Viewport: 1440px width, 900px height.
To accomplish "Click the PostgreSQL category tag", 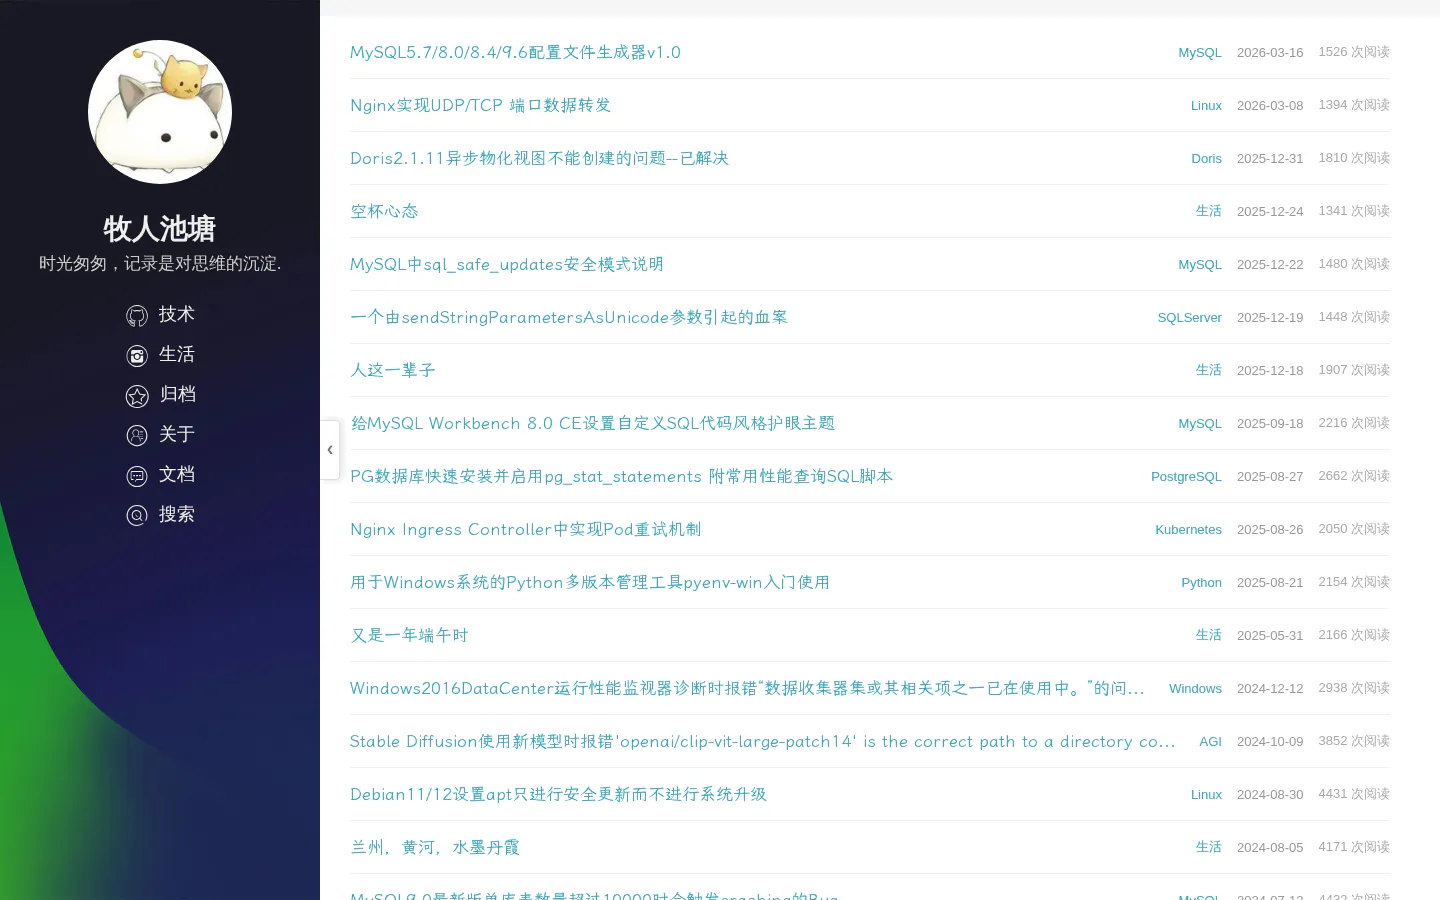I will [x=1186, y=476].
